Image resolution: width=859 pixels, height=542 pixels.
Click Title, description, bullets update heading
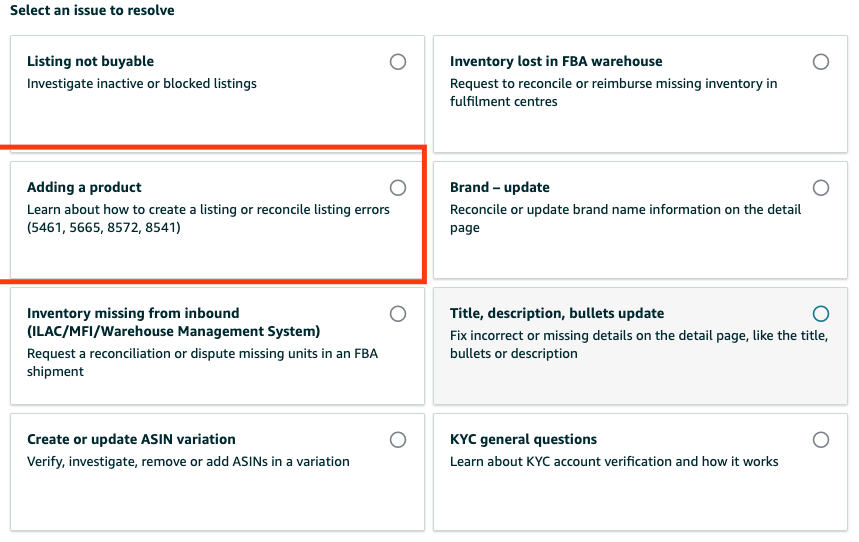[x=557, y=313]
